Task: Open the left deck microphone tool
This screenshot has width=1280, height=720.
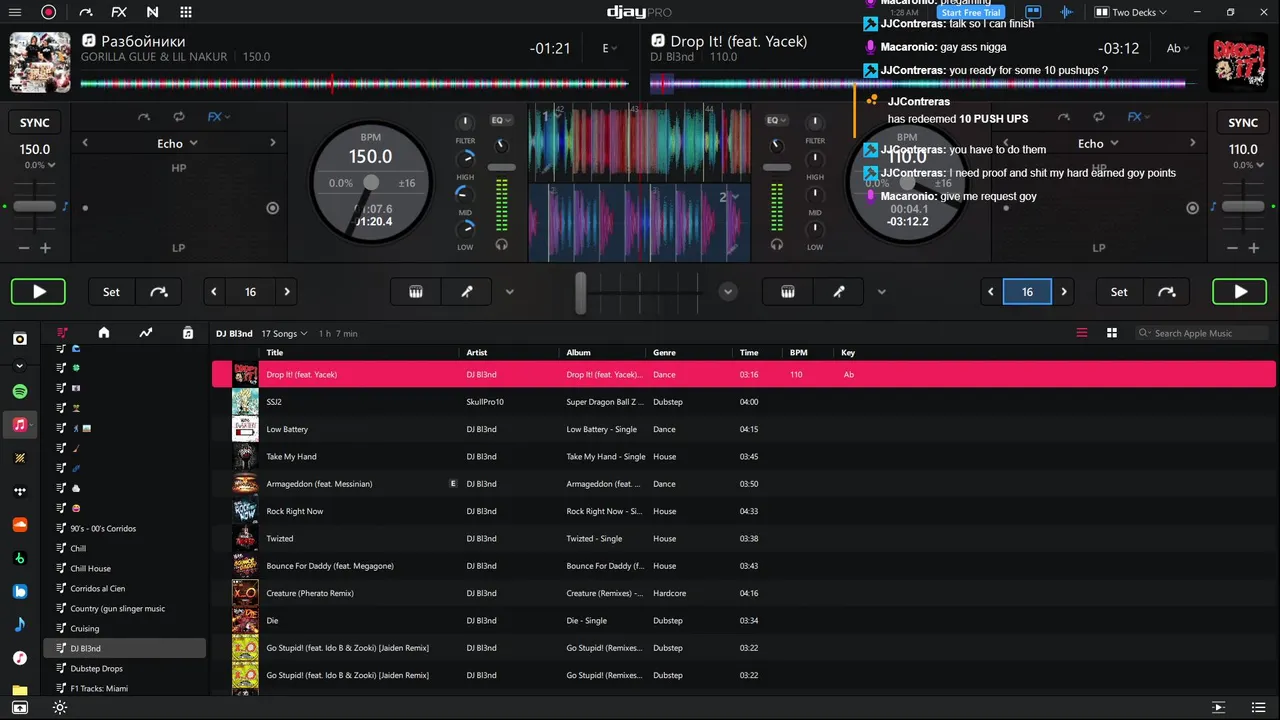Action: pyautogui.click(x=466, y=292)
